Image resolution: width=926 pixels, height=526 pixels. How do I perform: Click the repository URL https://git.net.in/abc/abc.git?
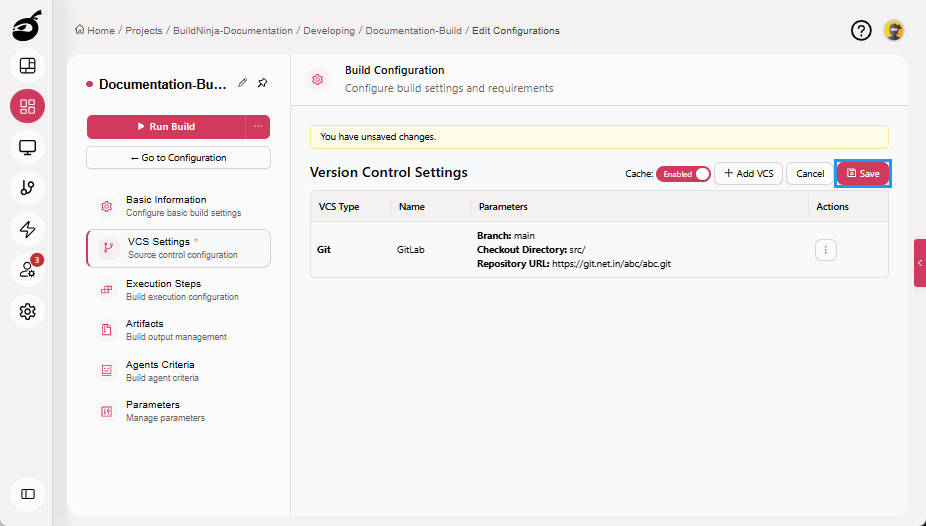tap(611, 264)
